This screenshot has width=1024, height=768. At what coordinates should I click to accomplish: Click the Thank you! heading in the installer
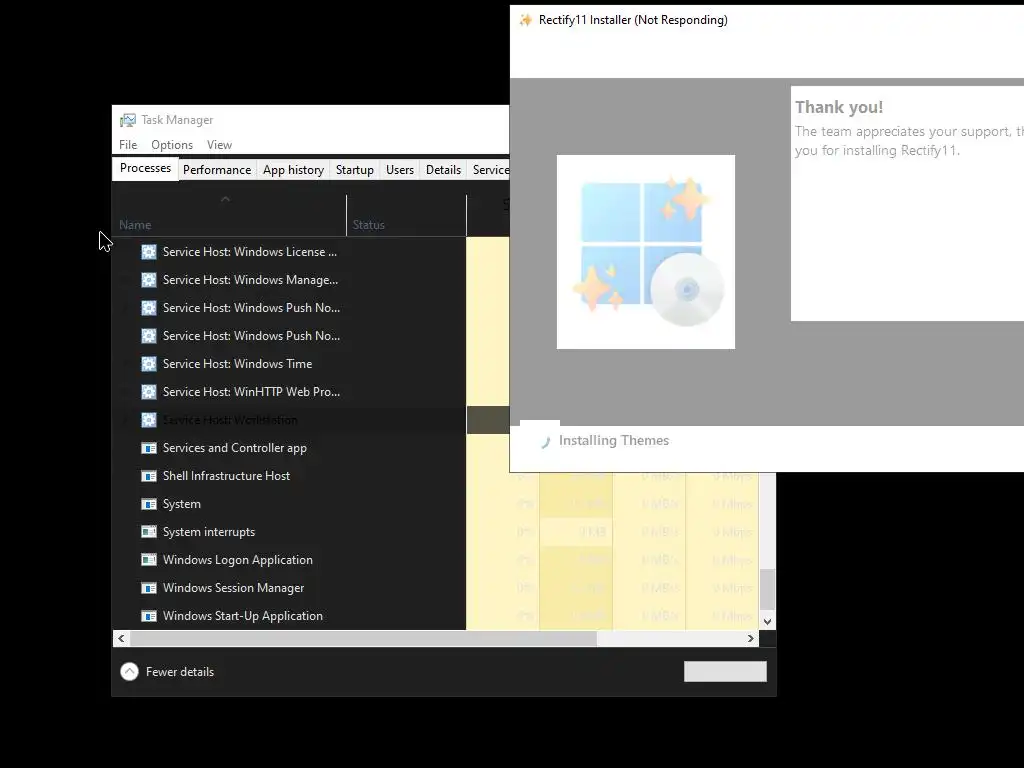pyautogui.click(x=839, y=107)
